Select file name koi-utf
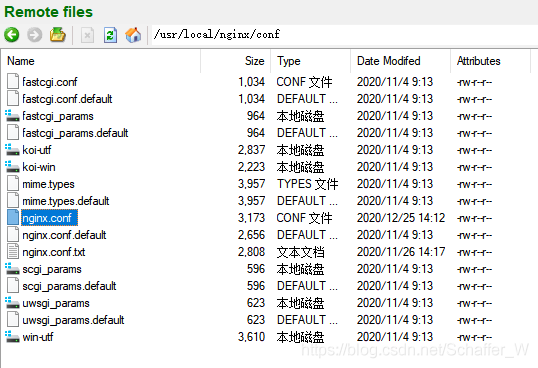 tap(36, 150)
